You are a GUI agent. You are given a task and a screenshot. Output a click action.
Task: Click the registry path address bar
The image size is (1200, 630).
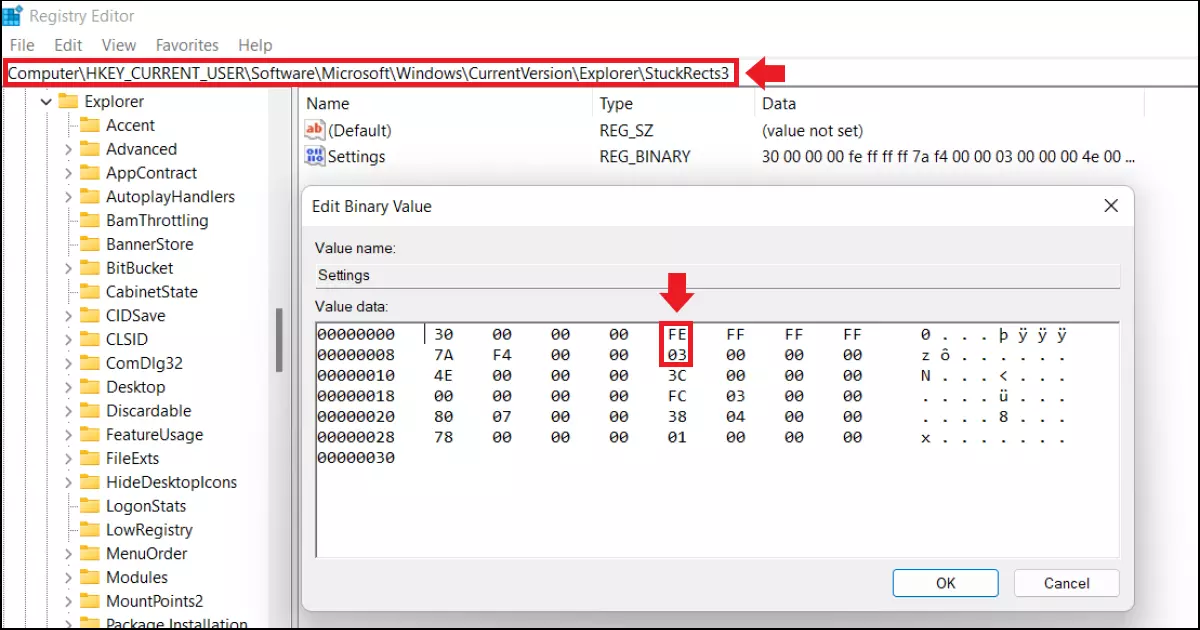click(x=372, y=73)
